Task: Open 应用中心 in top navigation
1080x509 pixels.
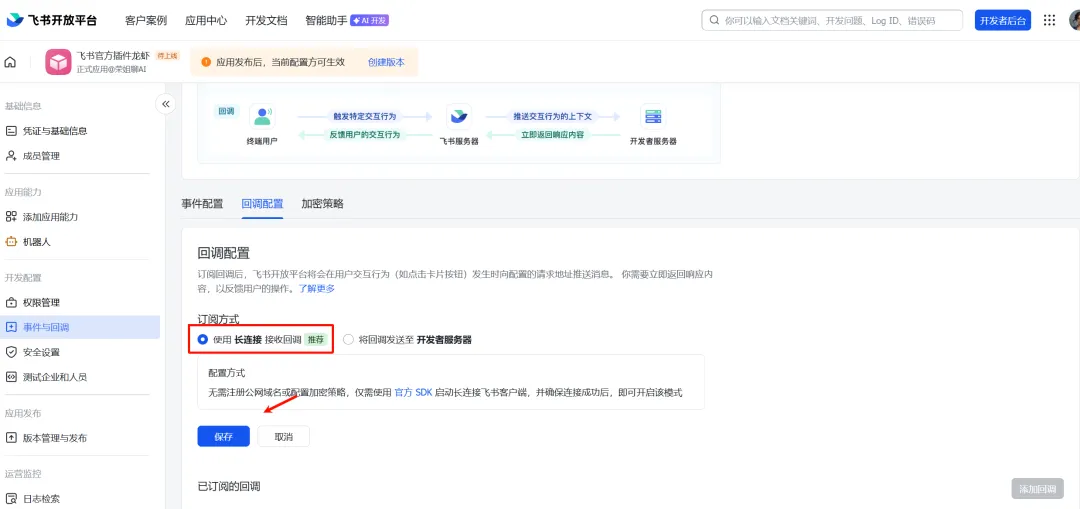Action: point(206,21)
